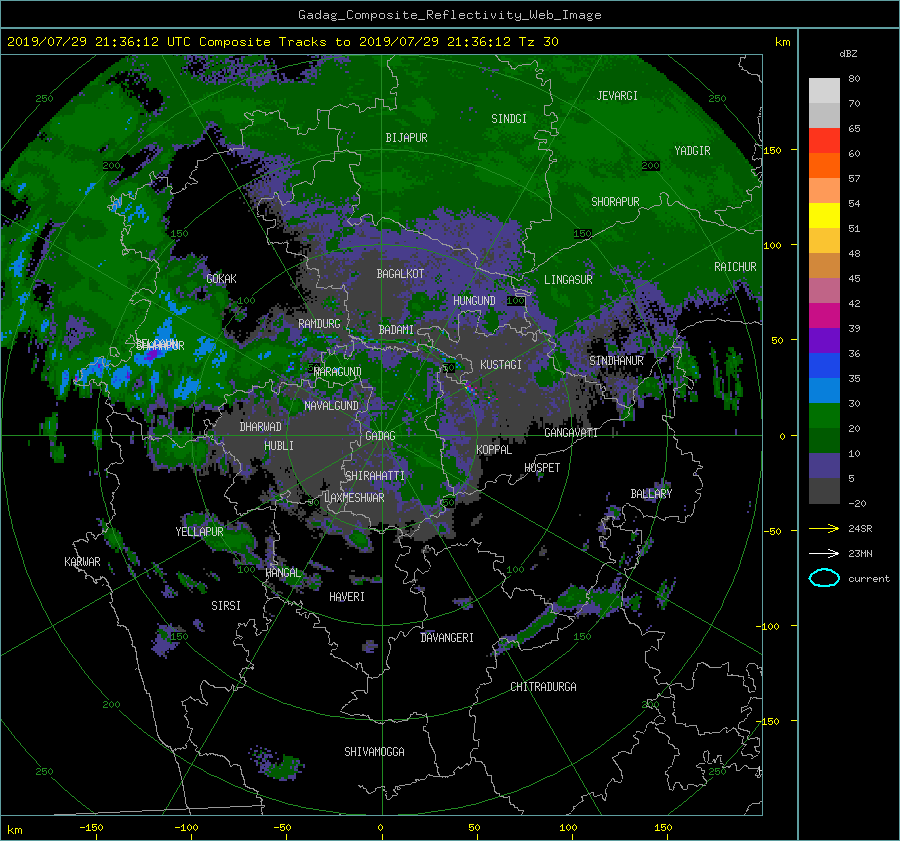The width and height of the screenshot is (900, 841).
Task: Click the HOSPET city label
Action: tap(542, 468)
